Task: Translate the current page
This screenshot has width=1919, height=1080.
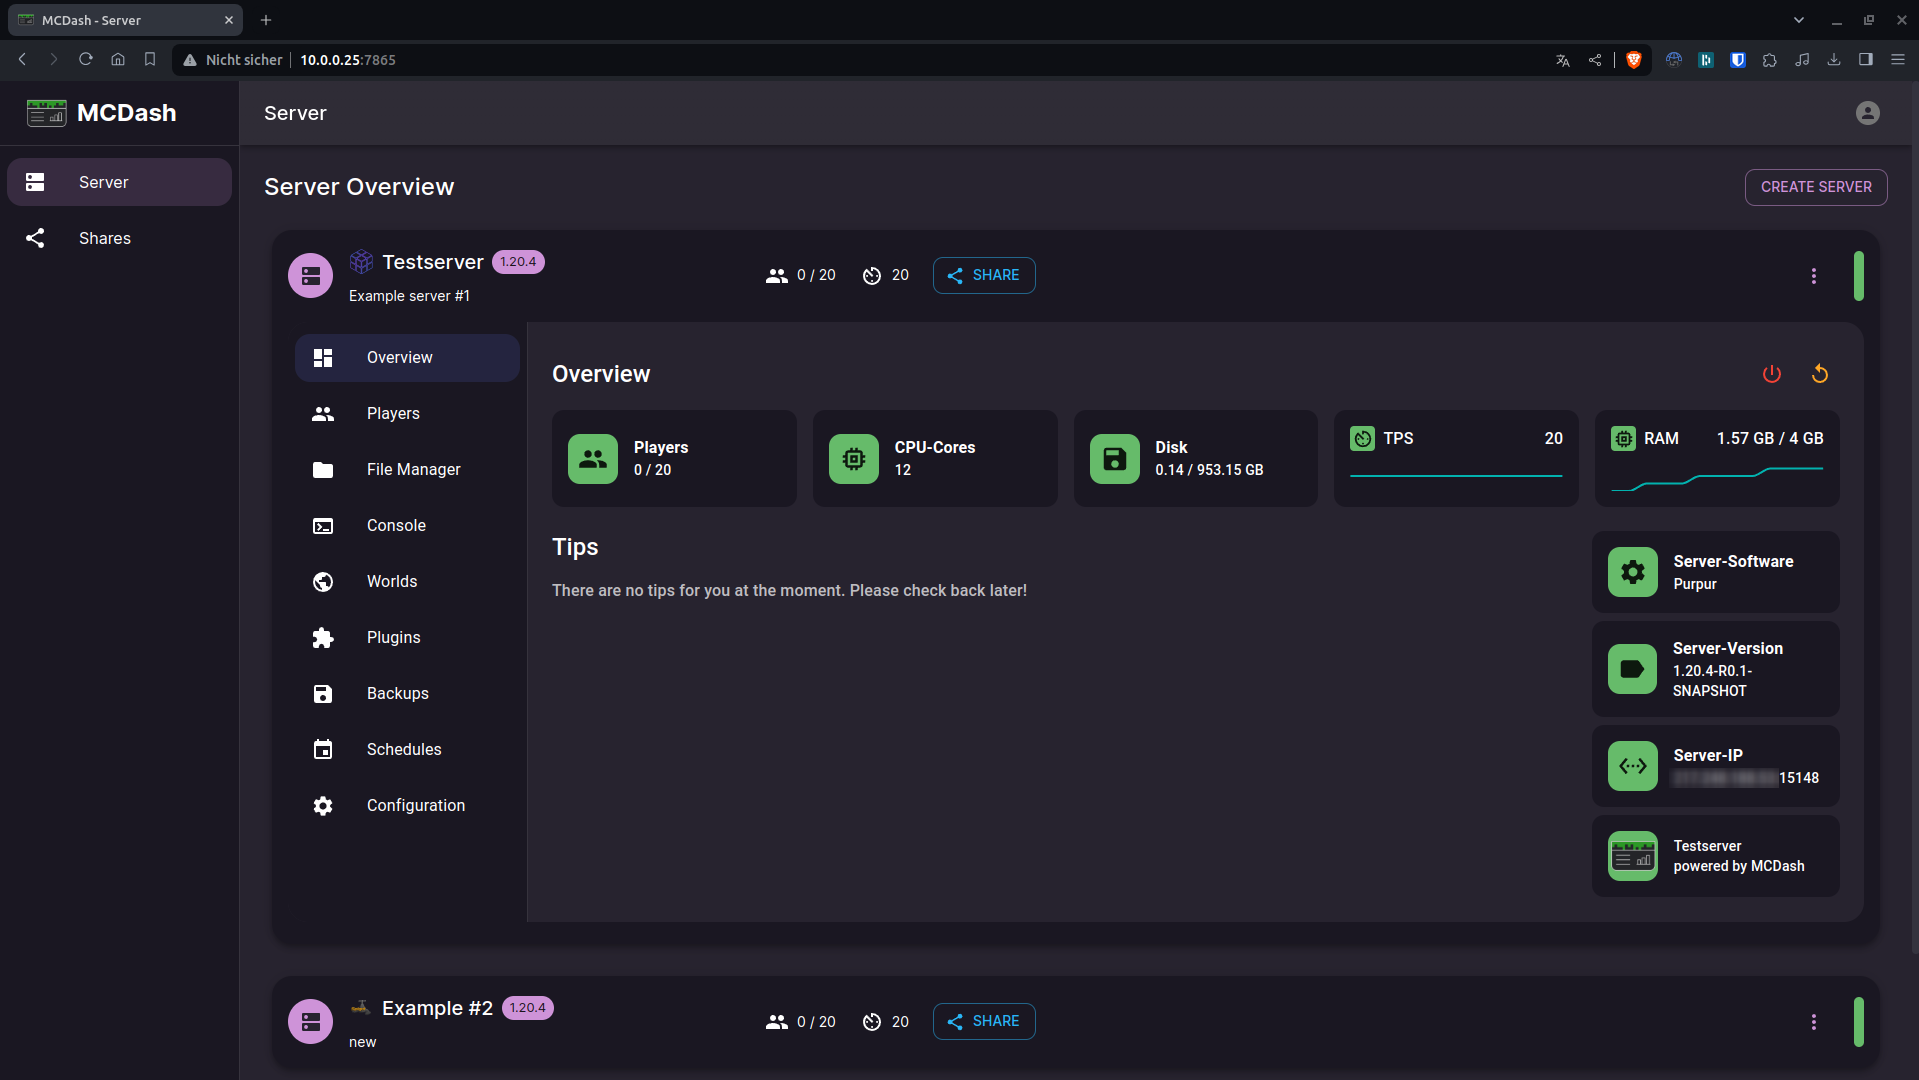Action: point(1562,59)
